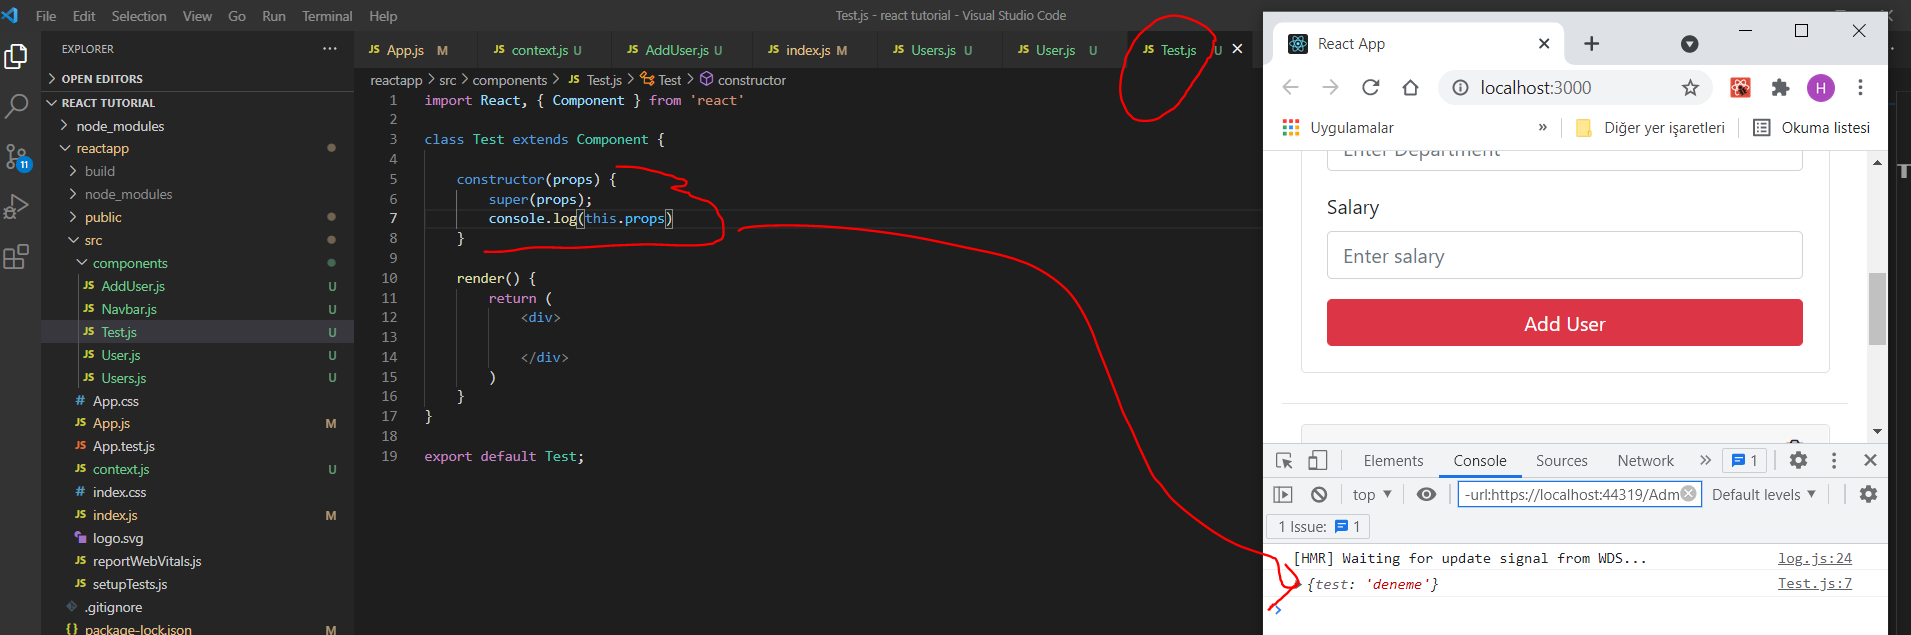Toggle console sidebar panel
This screenshot has height=635, width=1911.
(1283, 495)
